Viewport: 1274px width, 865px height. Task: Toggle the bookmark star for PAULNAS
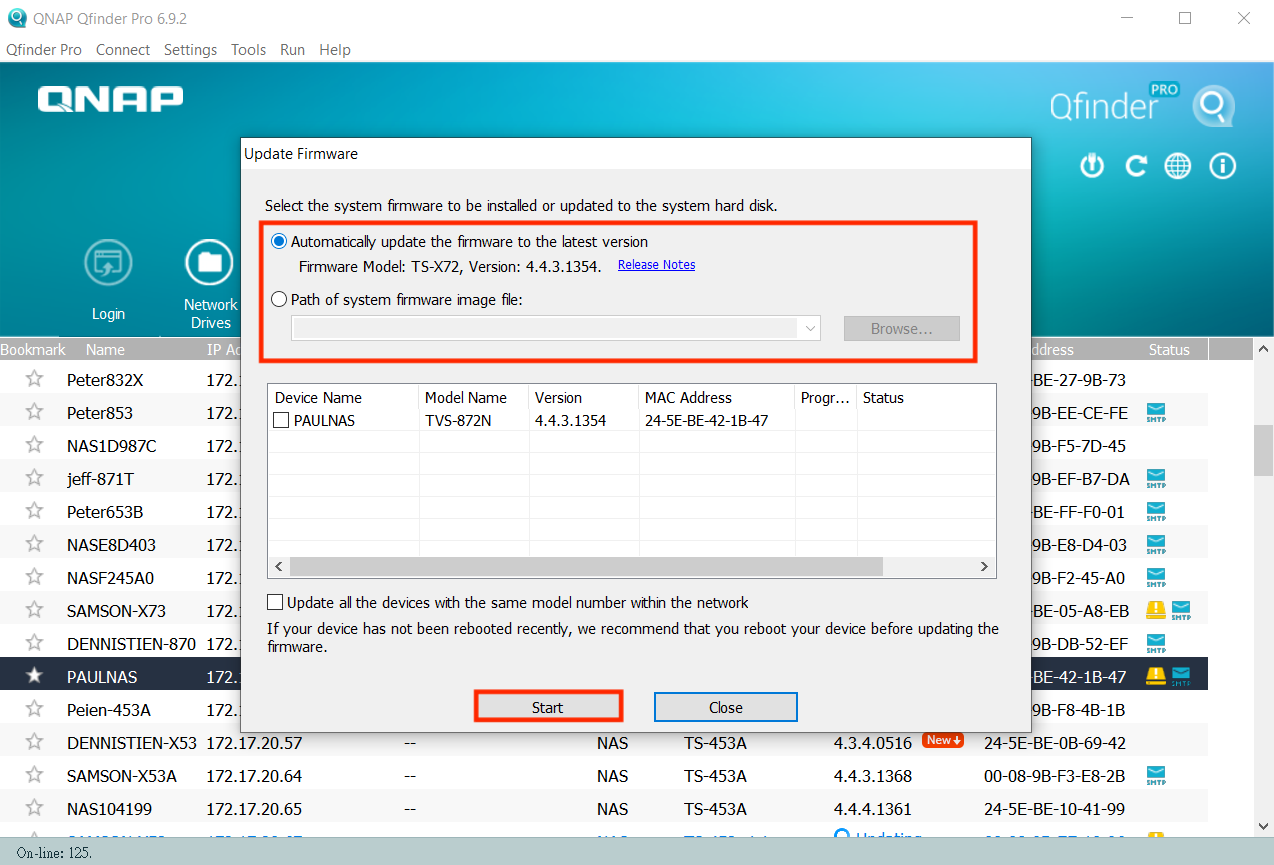pos(35,676)
